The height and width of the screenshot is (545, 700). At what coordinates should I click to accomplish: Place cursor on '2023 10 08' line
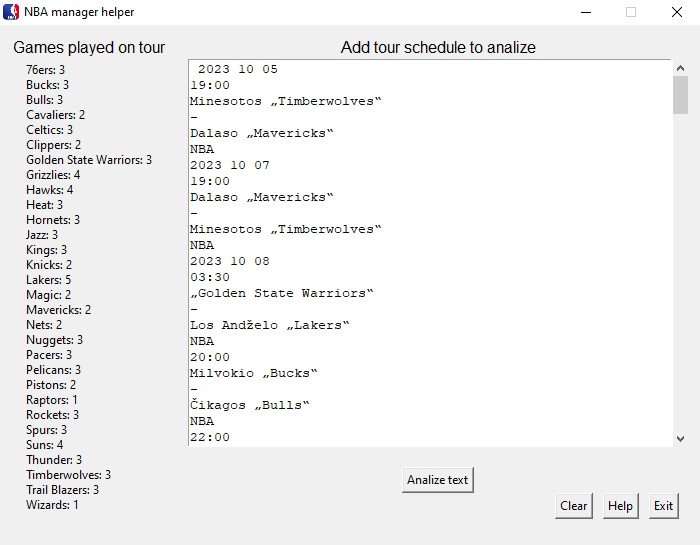click(230, 261)
